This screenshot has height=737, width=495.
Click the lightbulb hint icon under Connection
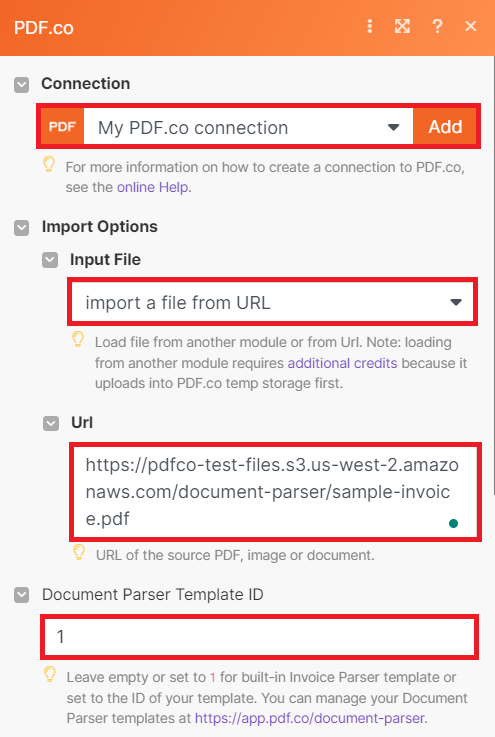(49, 165)
